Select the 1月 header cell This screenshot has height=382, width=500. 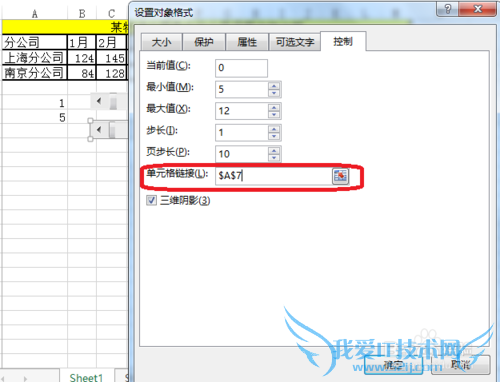click(82, 42)
